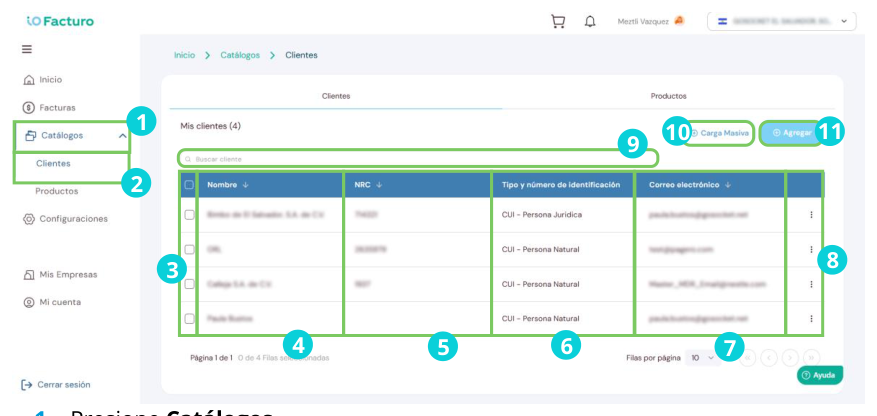
Task: Tick the select-all header checkbox
Action: (x=189, y=185)
